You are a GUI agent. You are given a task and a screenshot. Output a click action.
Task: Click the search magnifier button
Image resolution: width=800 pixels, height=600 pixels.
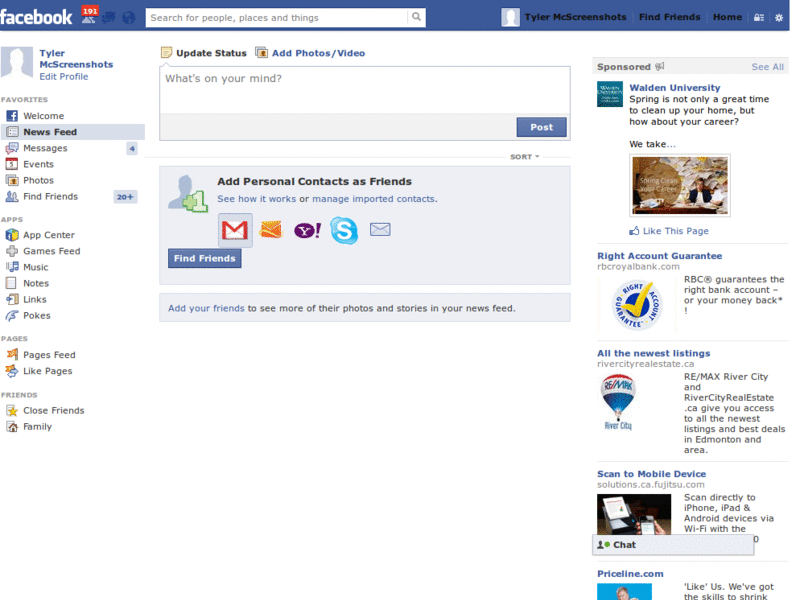coord(416,17)
